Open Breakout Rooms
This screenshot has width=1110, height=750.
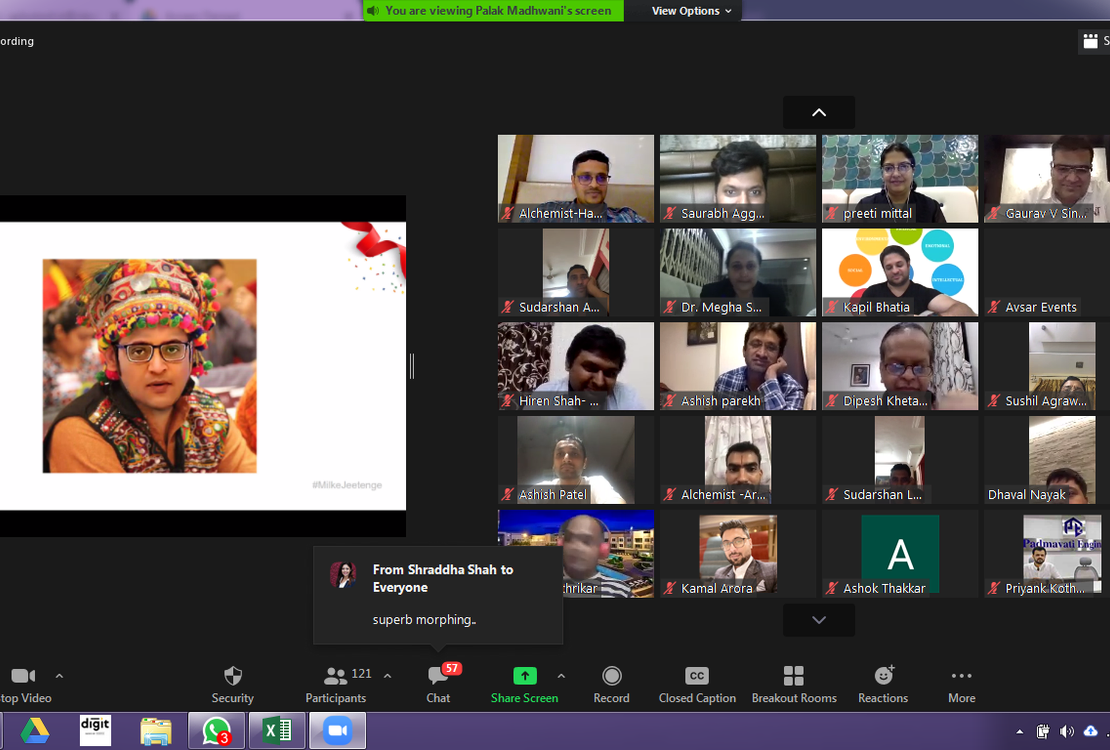tap(794, 677)
